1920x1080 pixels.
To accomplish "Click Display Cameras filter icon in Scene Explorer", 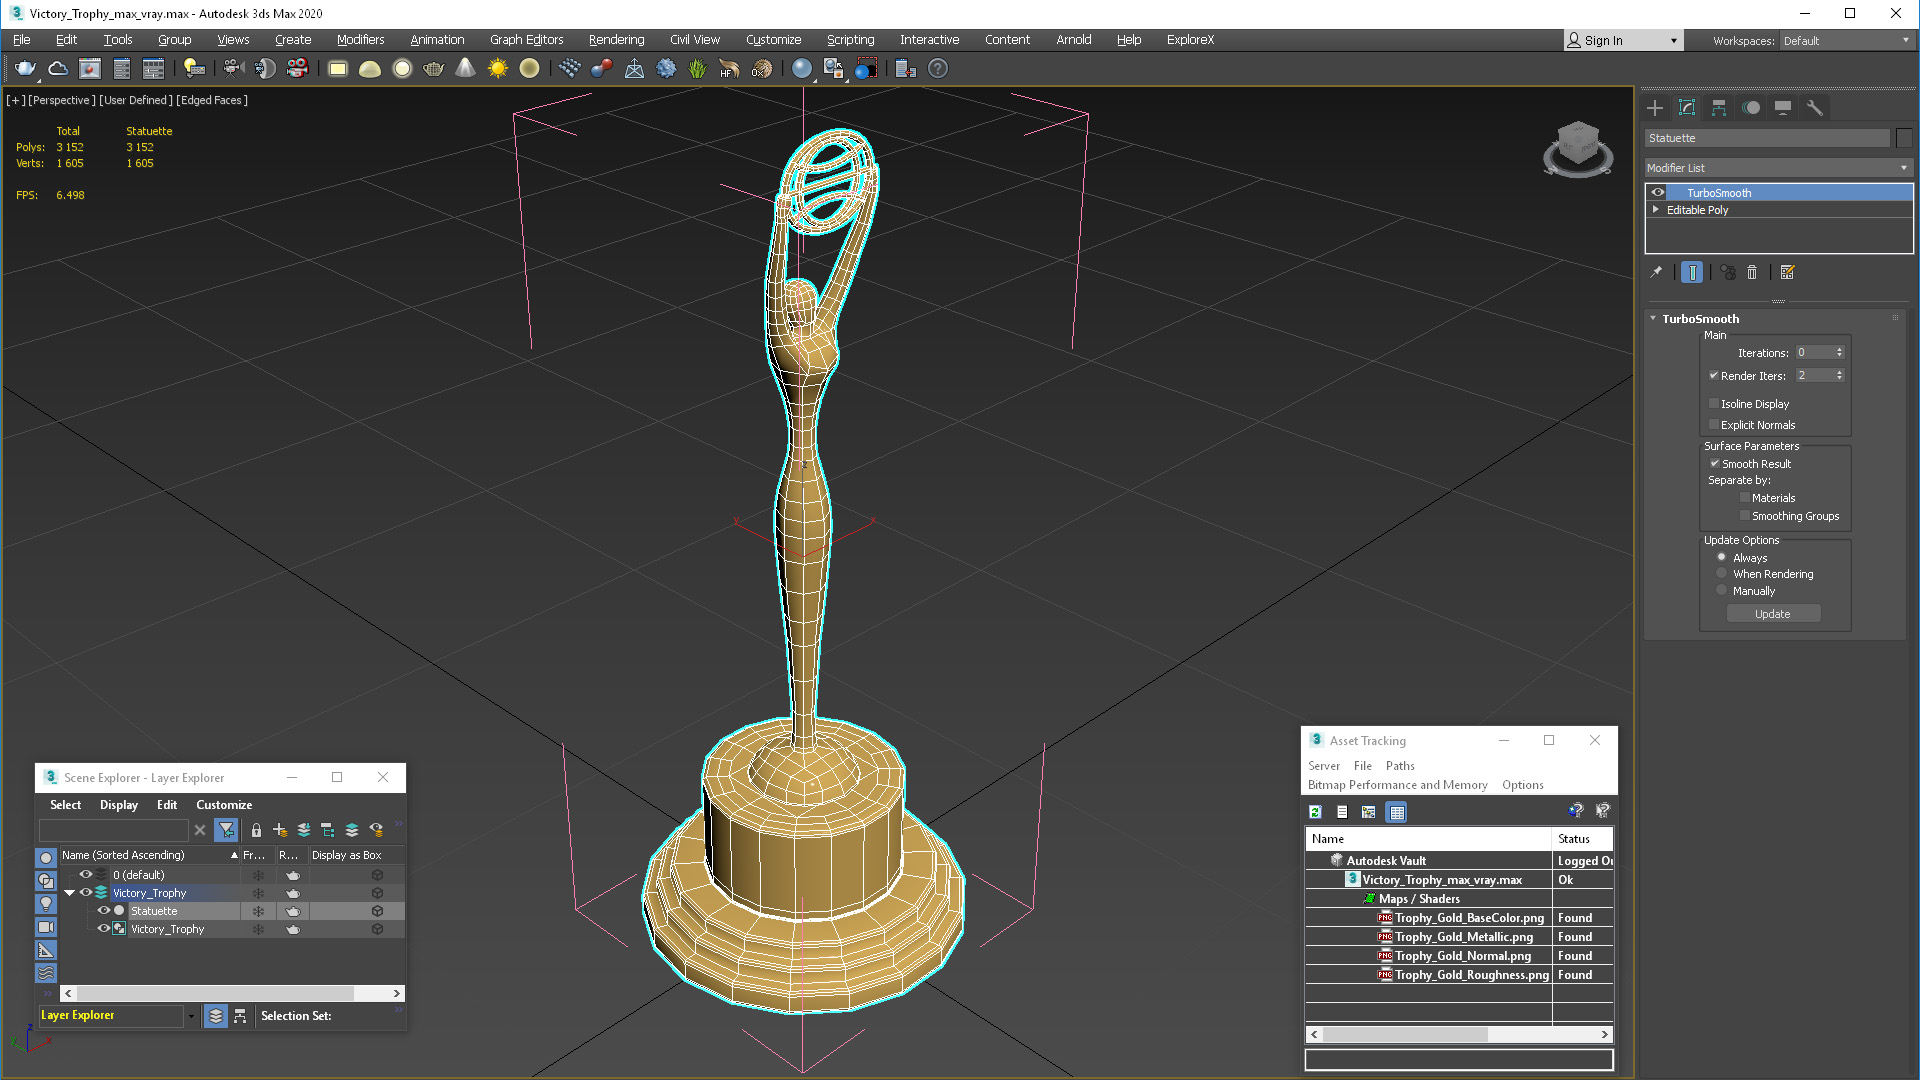I will [46, 927].
